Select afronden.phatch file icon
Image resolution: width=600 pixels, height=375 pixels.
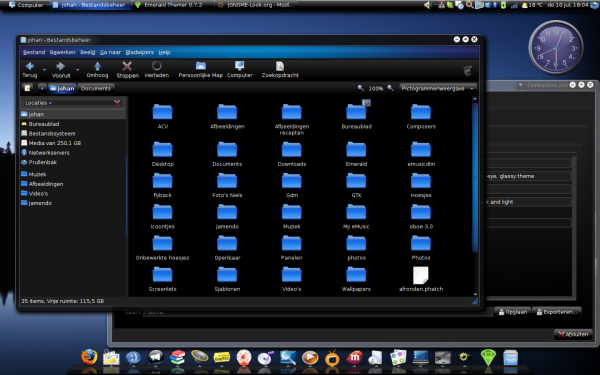click(x=421, y=275)
